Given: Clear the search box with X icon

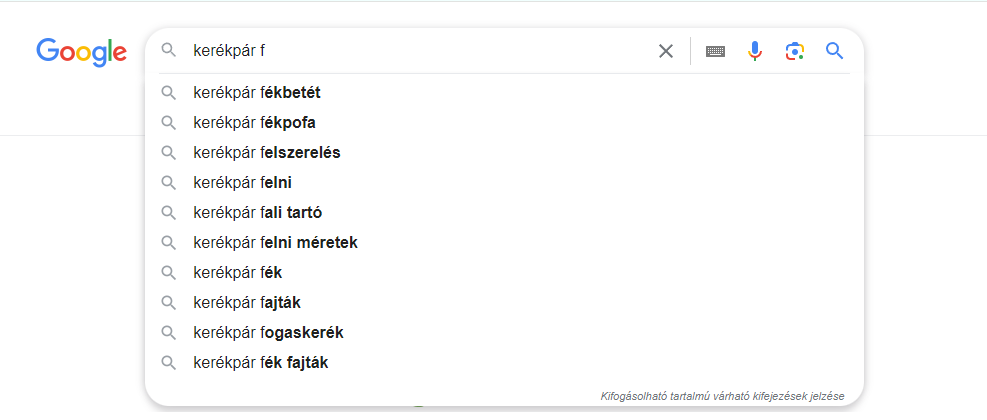Looking at the screenshot, I should tap(666, 51).
